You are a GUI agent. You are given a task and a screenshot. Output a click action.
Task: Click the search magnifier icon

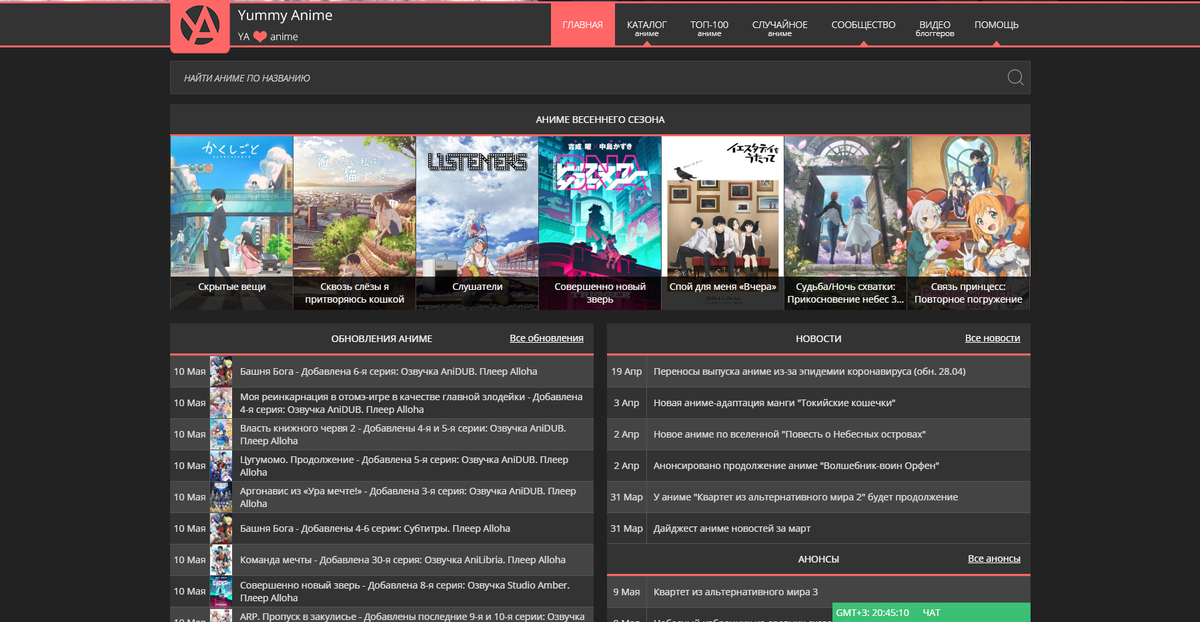(x=1015, y=78)
